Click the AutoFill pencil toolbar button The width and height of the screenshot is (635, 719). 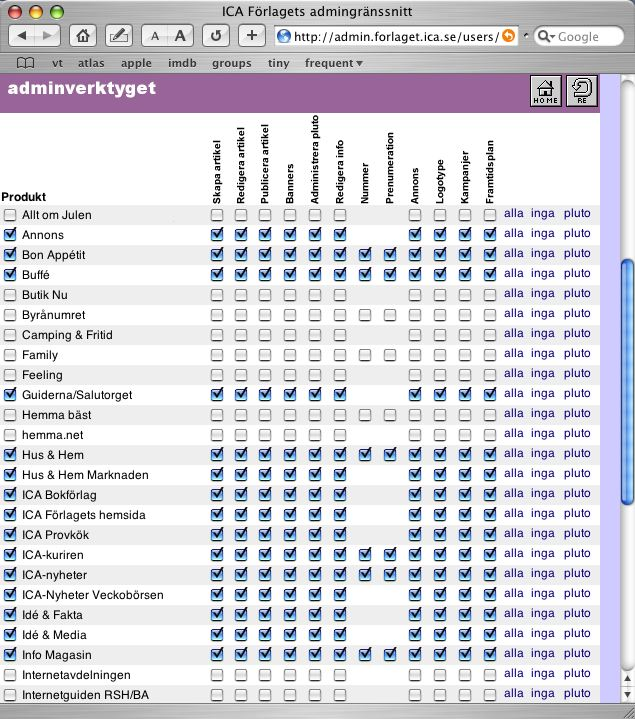point(119,36)
